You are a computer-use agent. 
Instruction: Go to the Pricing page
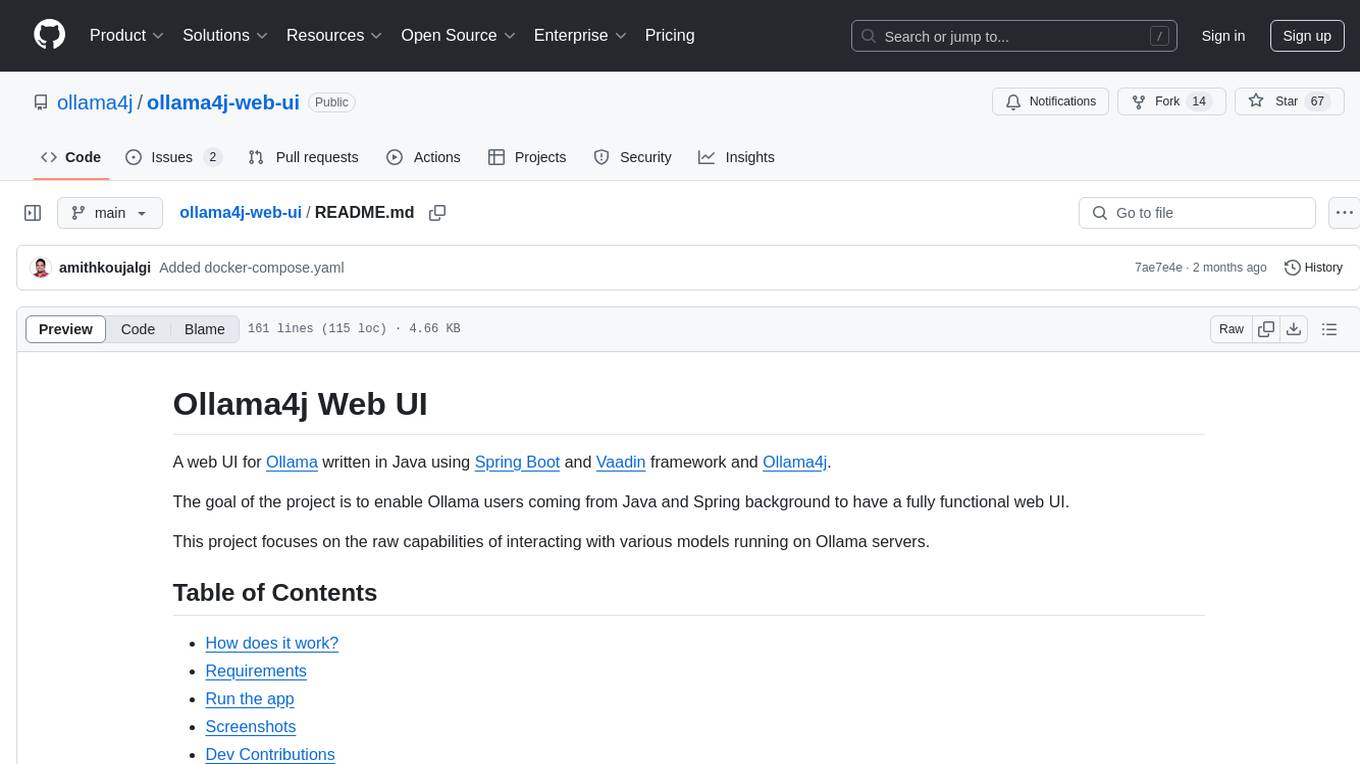[670, 35]
